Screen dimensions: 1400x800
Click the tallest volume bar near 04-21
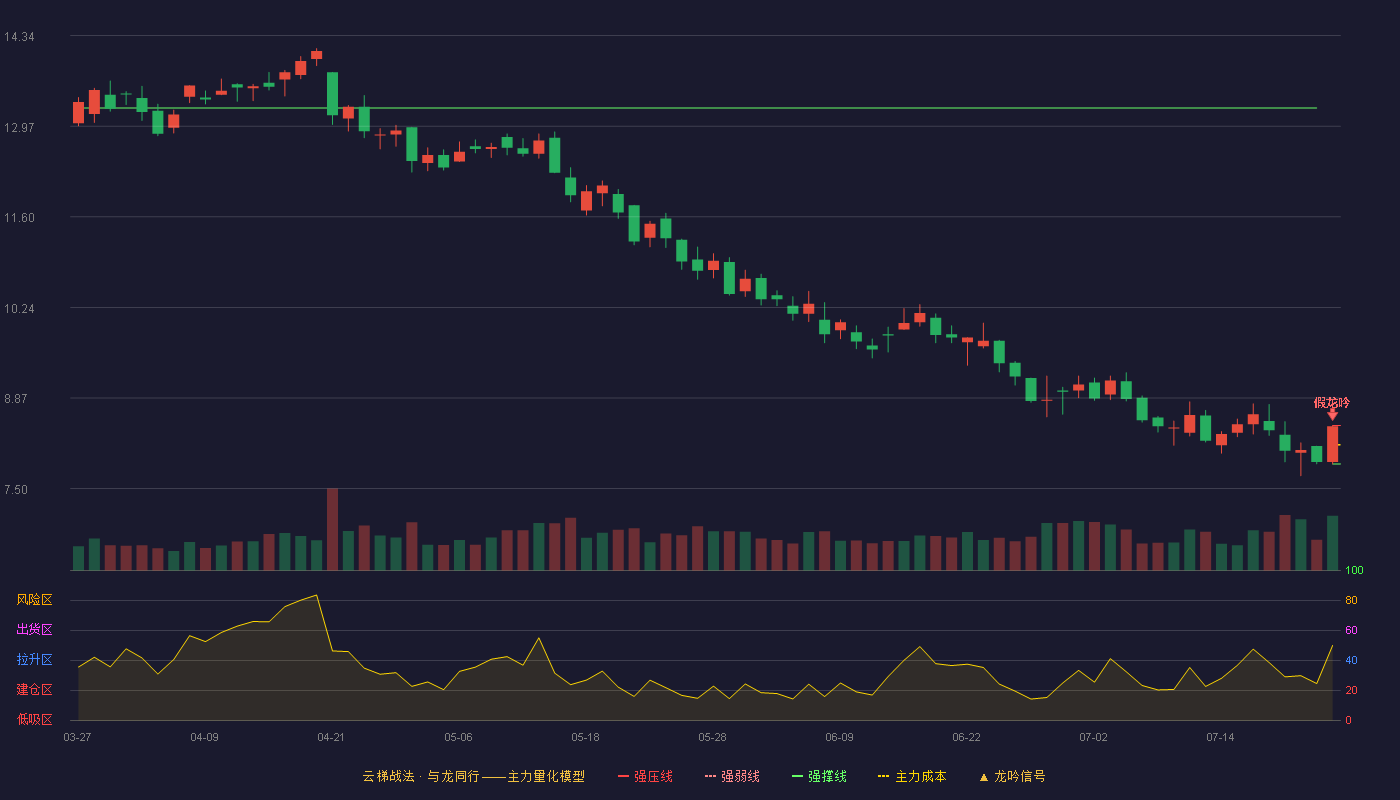[332, 529]
